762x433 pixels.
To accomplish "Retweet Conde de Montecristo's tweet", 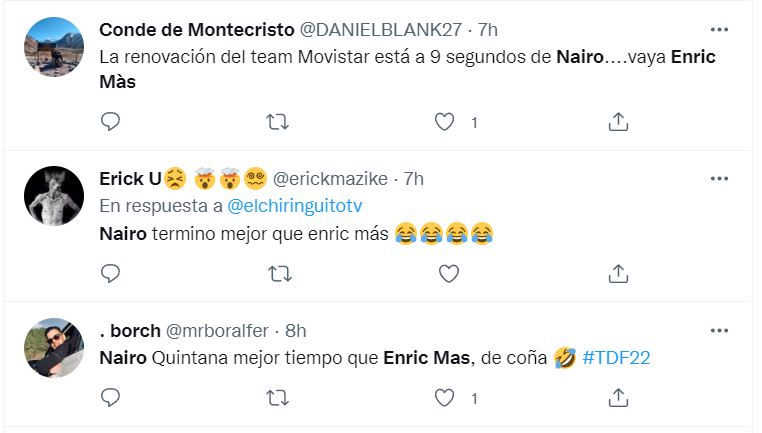I will pos(280,122).
